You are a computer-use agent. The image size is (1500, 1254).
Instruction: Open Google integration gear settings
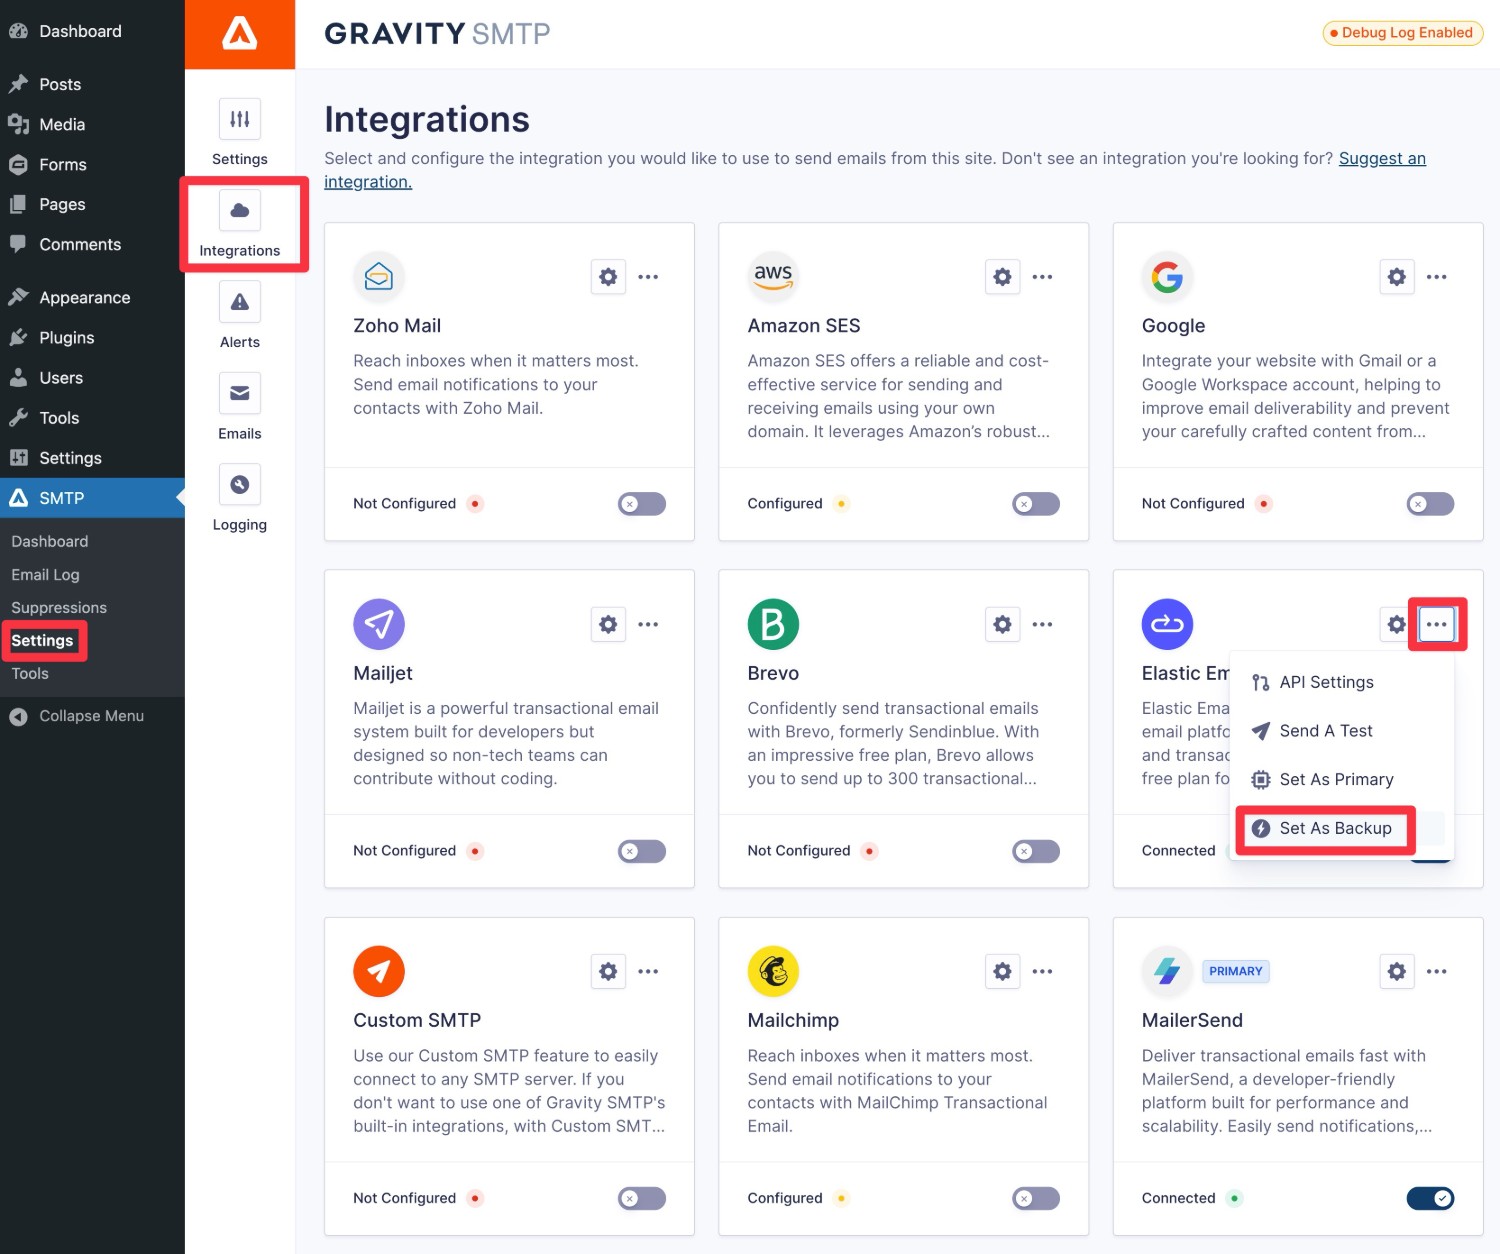[x=1397, y=277]
